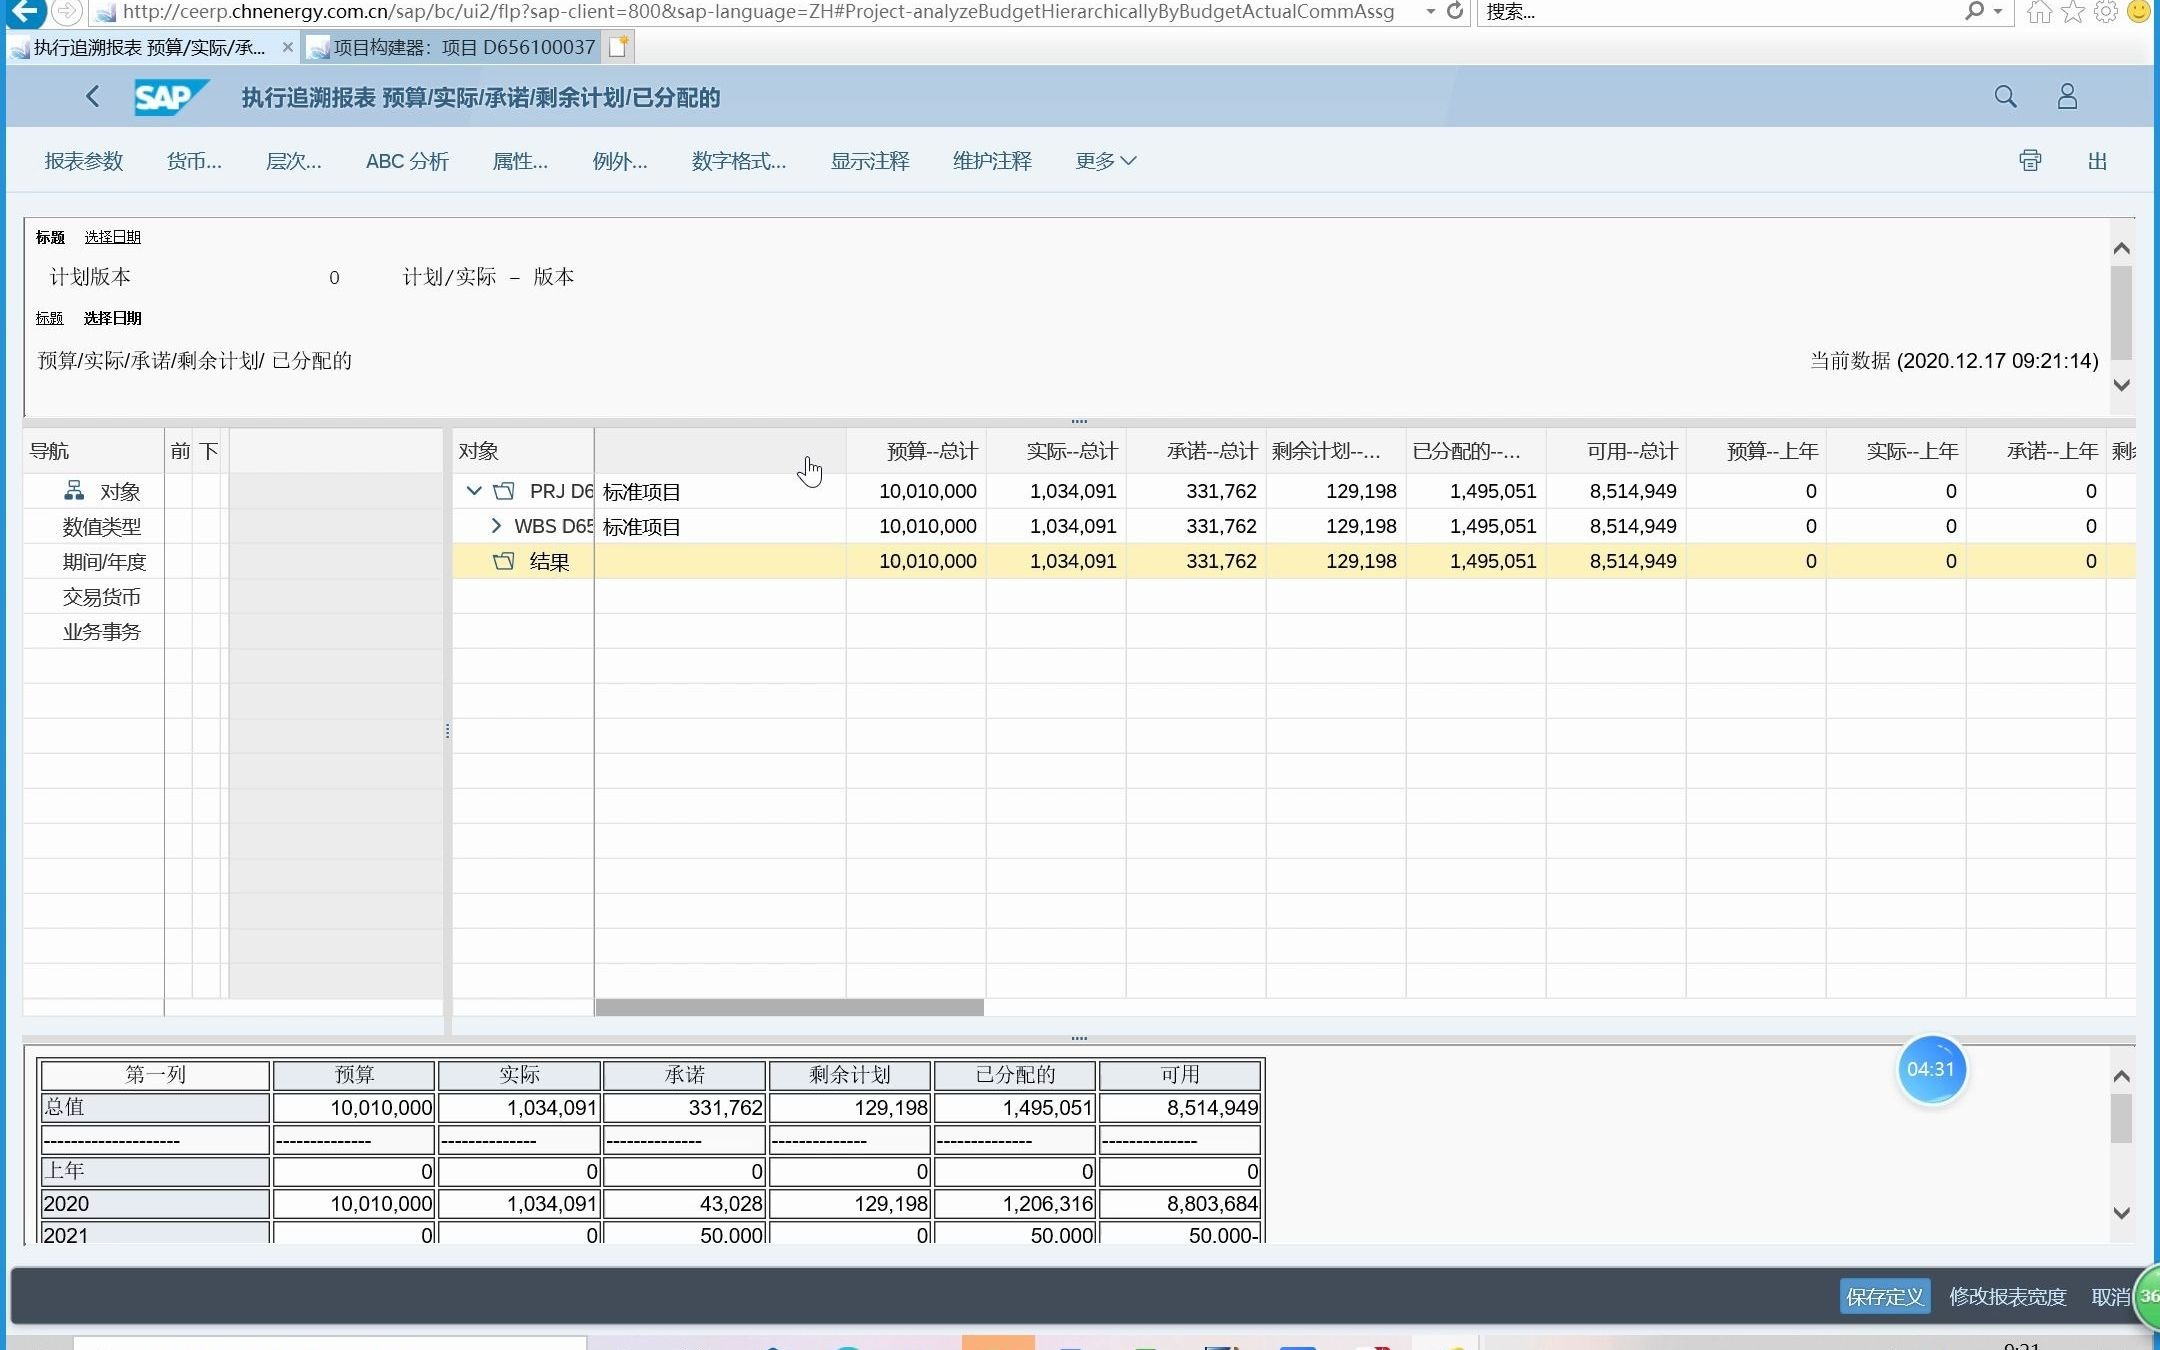Click the export icon next to print
Screen dimensions: 2160x1350
(2098, 161)
